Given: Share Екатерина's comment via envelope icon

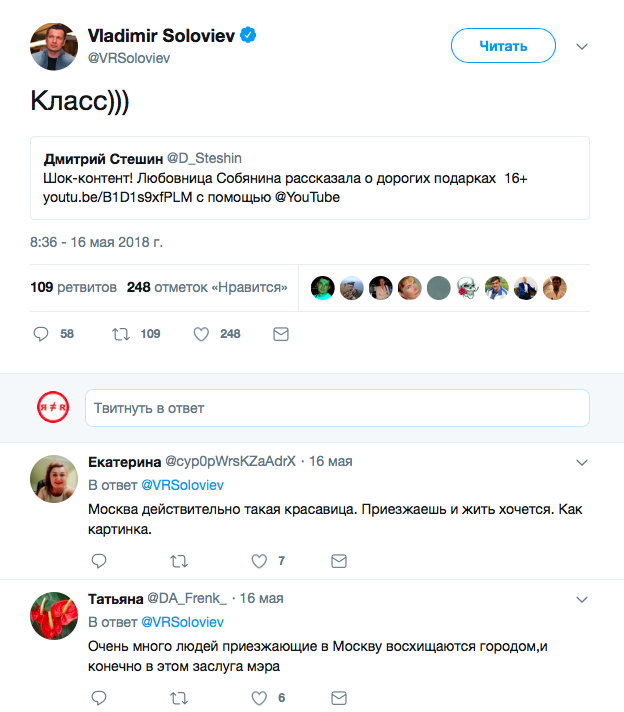Looking at the screenshot, I should tap(339, 561).
